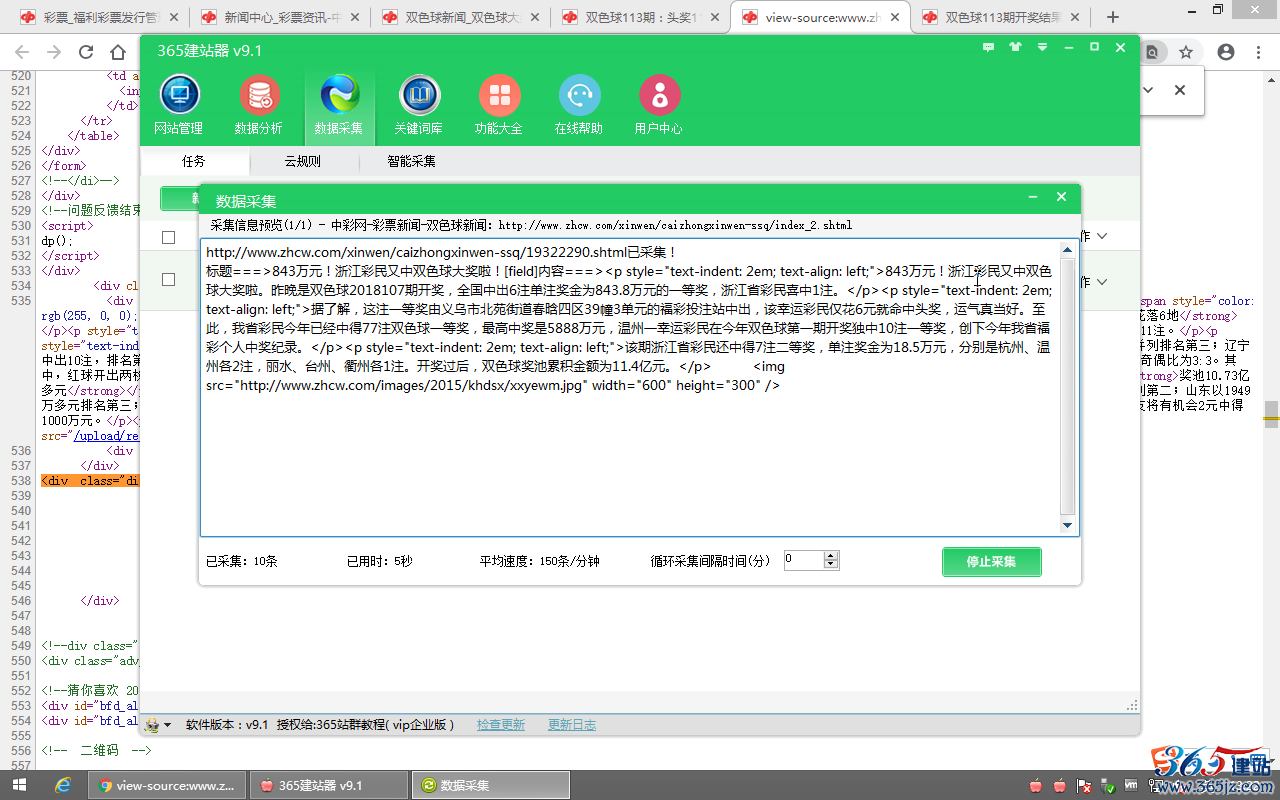Viewport: 1280px width, 800px height.
Task: Switch to the 双色球113期开奖结果 Chrome tab
Action: point(1000,17)
